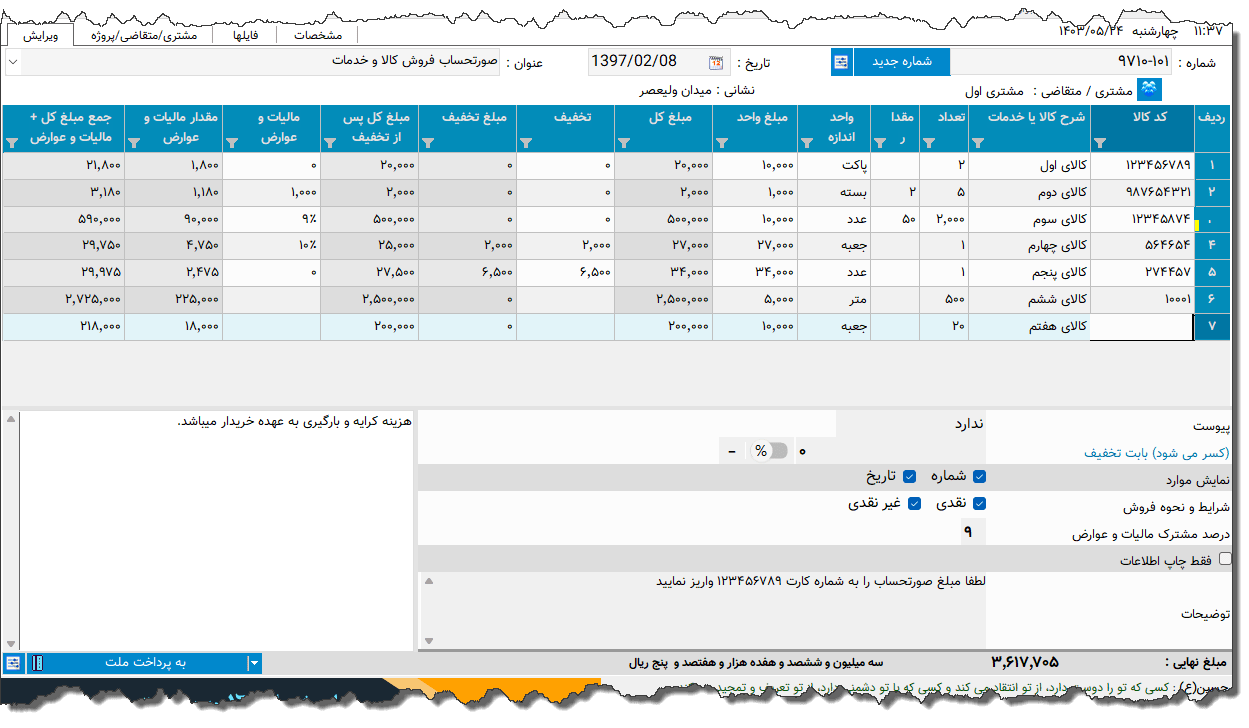The height and width of the screenshot is (728, 1249).
Task: Uncheck the شماره checkbox
Action: tap(979, 477)
